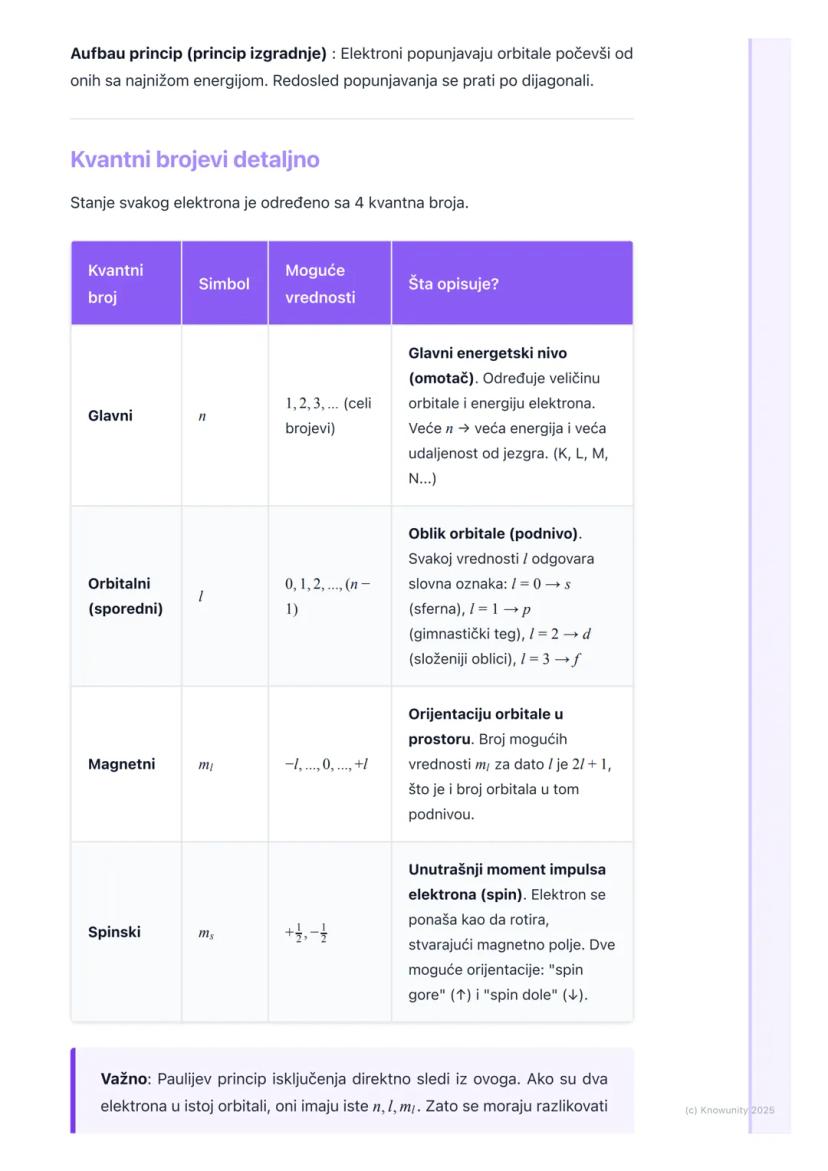
Task: Click the "Orijentaciju orbitale u prostoru" bold text
Action: [485, 727]
